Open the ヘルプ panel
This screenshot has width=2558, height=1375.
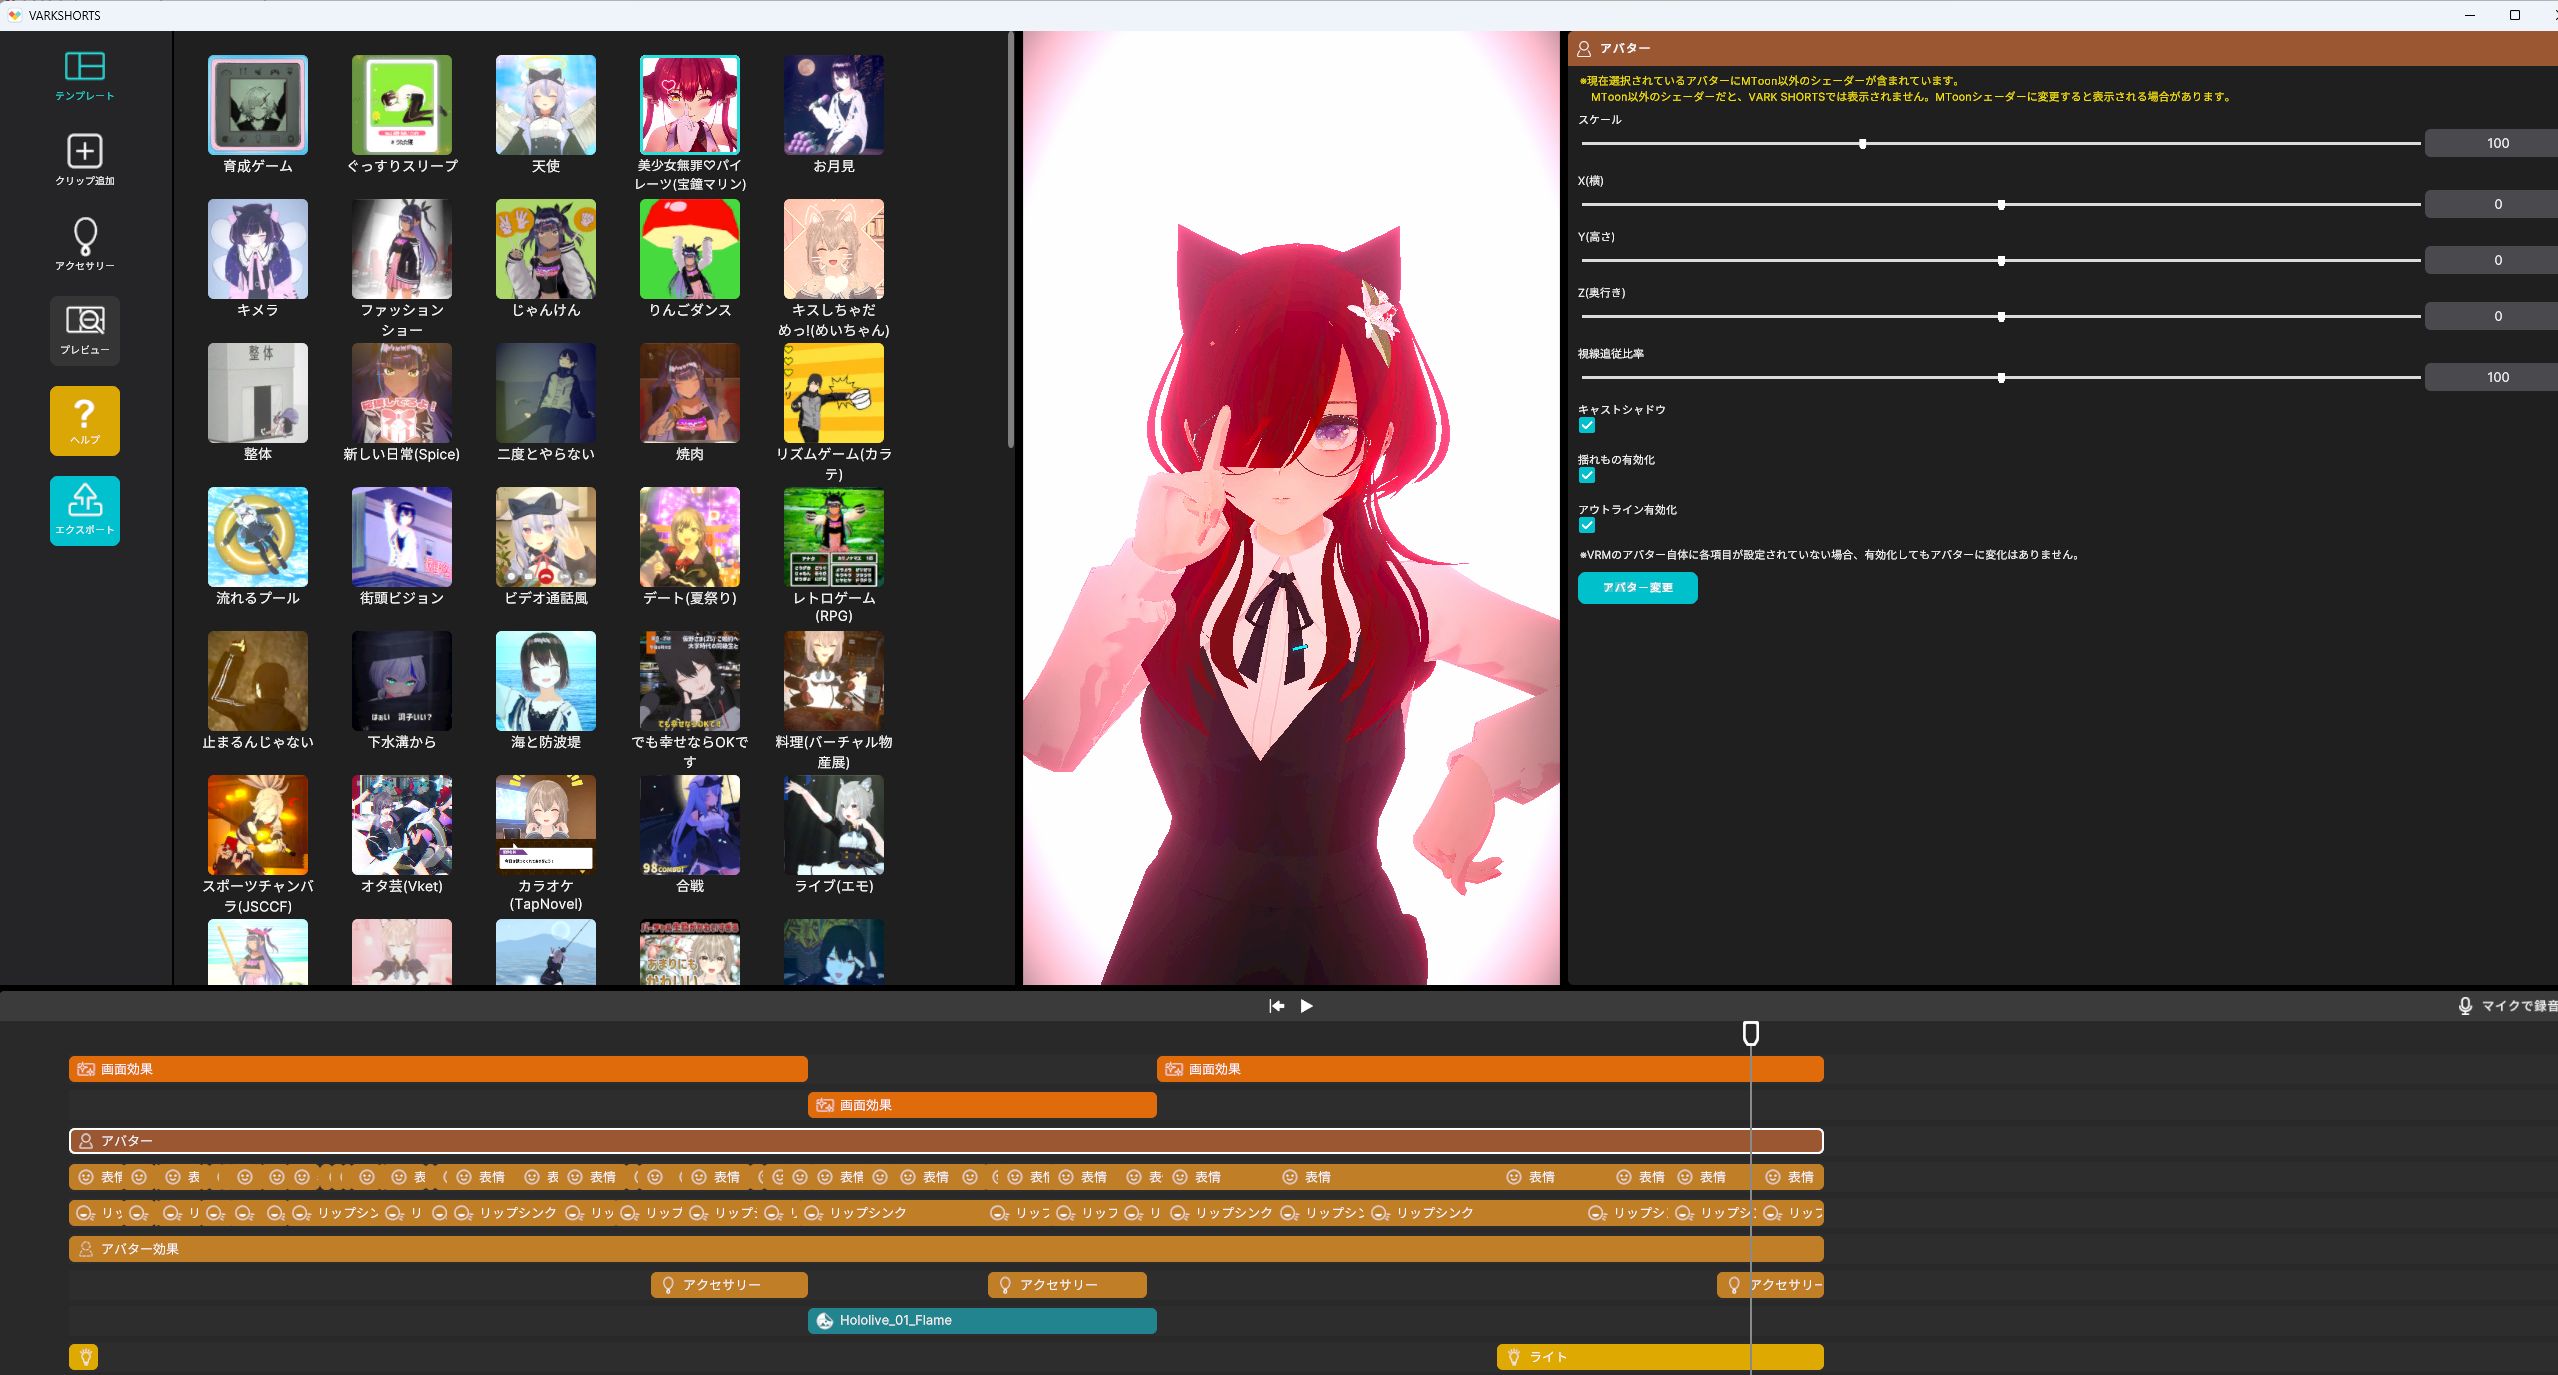point(84,418)
